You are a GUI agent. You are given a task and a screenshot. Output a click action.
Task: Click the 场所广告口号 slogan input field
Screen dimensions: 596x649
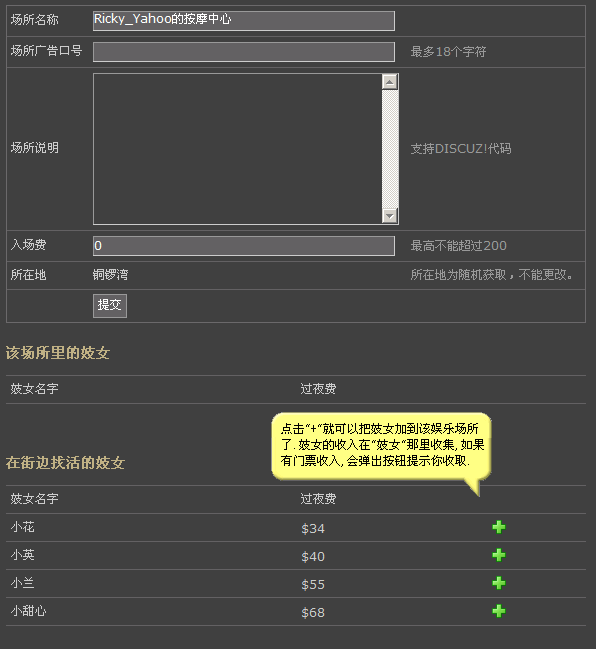coord(244,52)
